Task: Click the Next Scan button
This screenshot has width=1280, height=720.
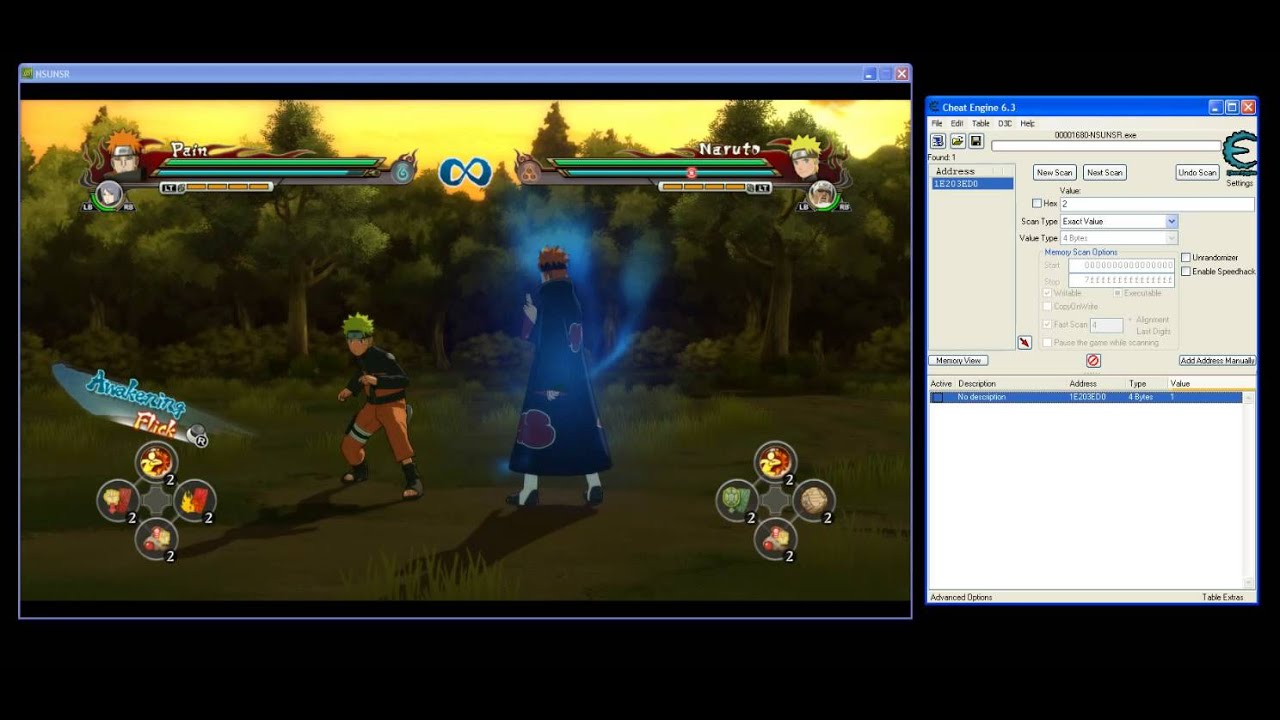Action: (x=1104, y=172)
